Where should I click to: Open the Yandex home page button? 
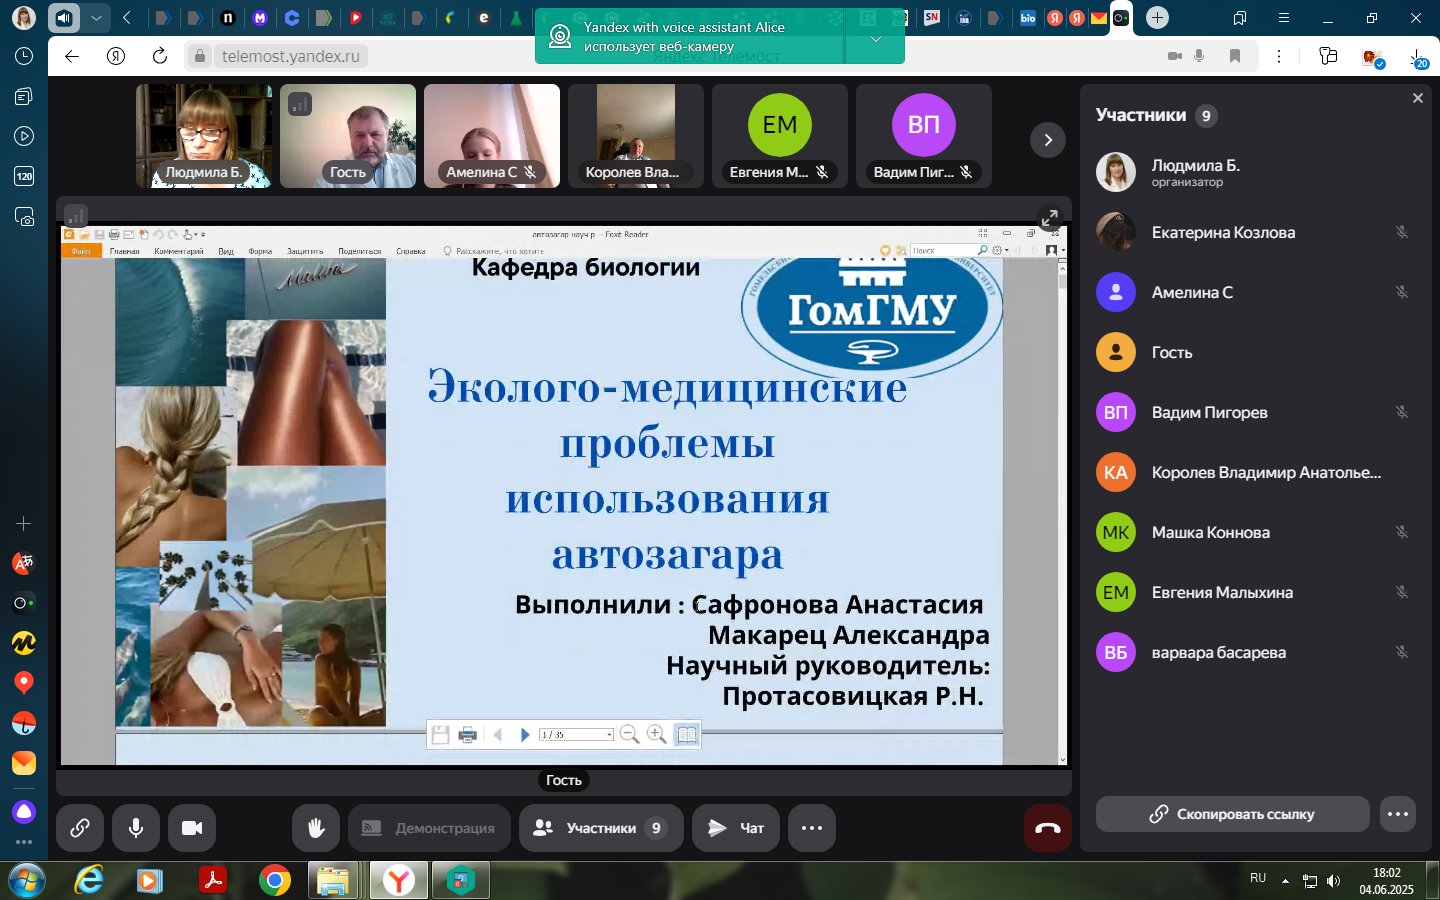(x=116, y=56)
